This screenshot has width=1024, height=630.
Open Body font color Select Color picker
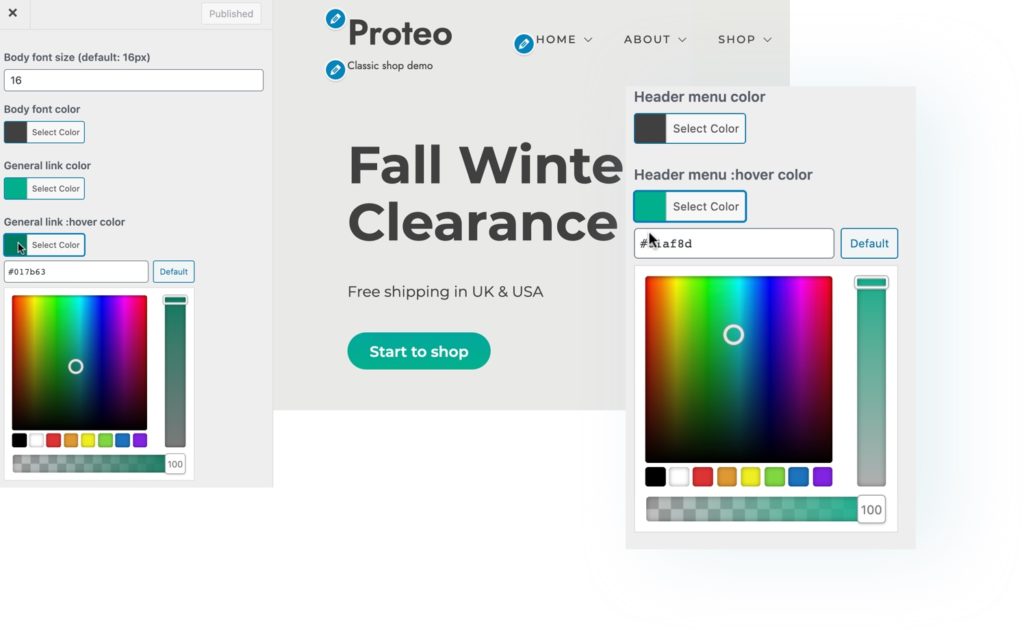click(44, 133)
